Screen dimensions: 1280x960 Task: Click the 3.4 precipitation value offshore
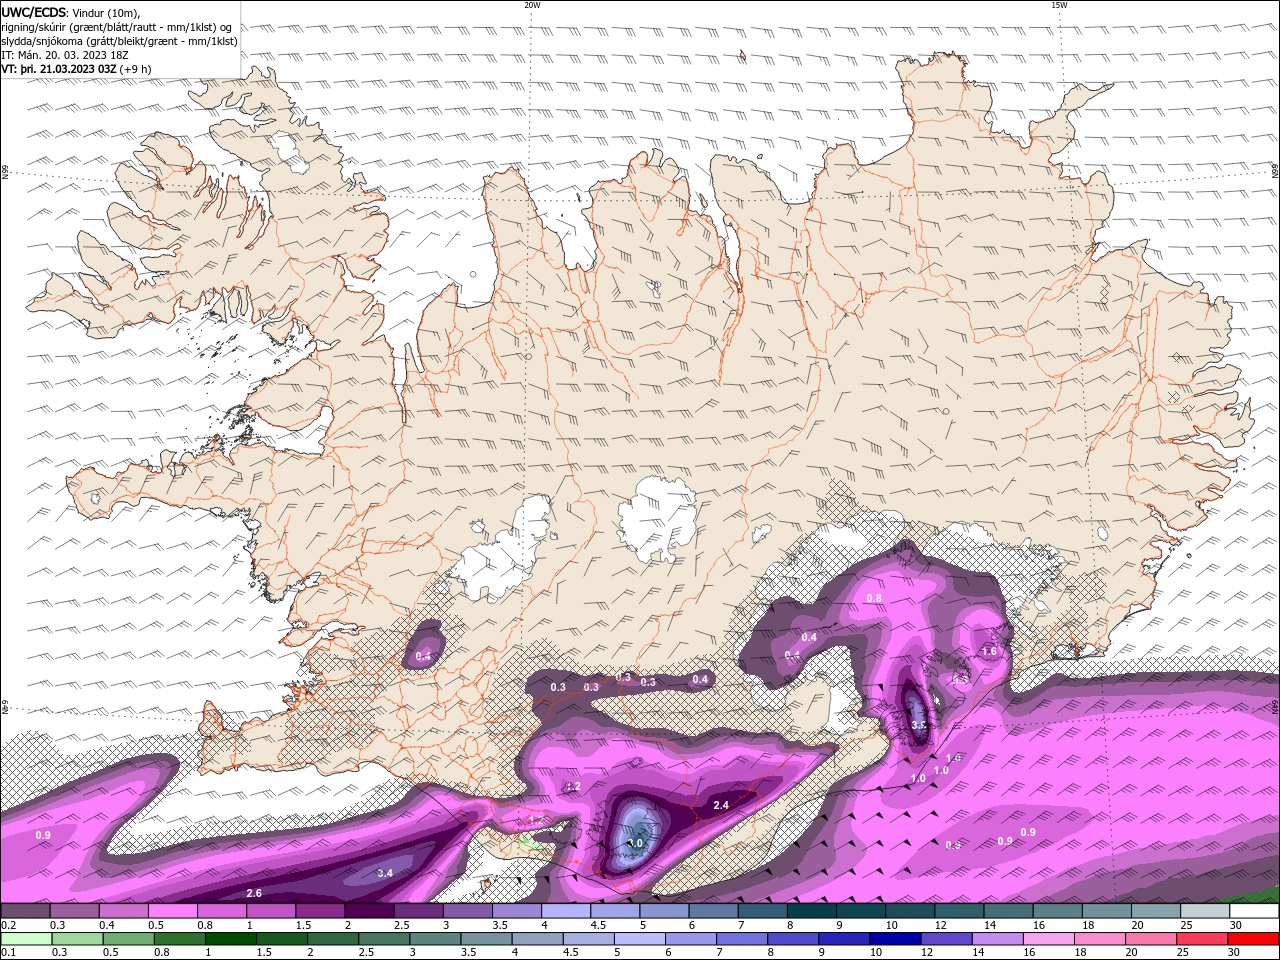[x=385, y=873]
